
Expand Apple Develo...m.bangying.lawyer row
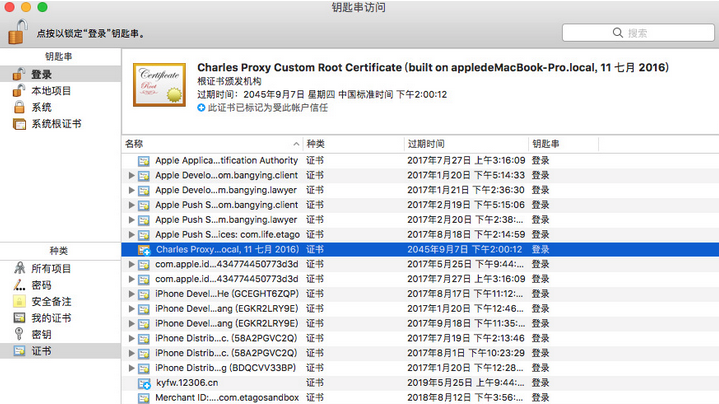click(x=131, y=190)
